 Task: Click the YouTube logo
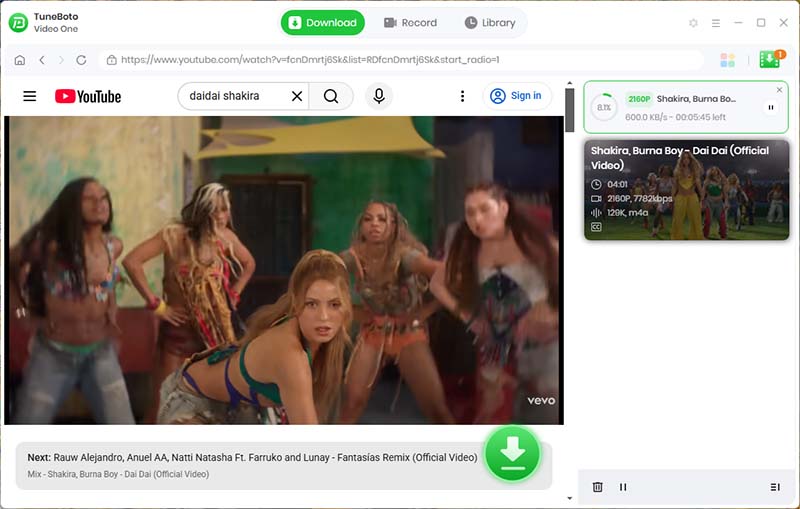click(x=88, y=96)
